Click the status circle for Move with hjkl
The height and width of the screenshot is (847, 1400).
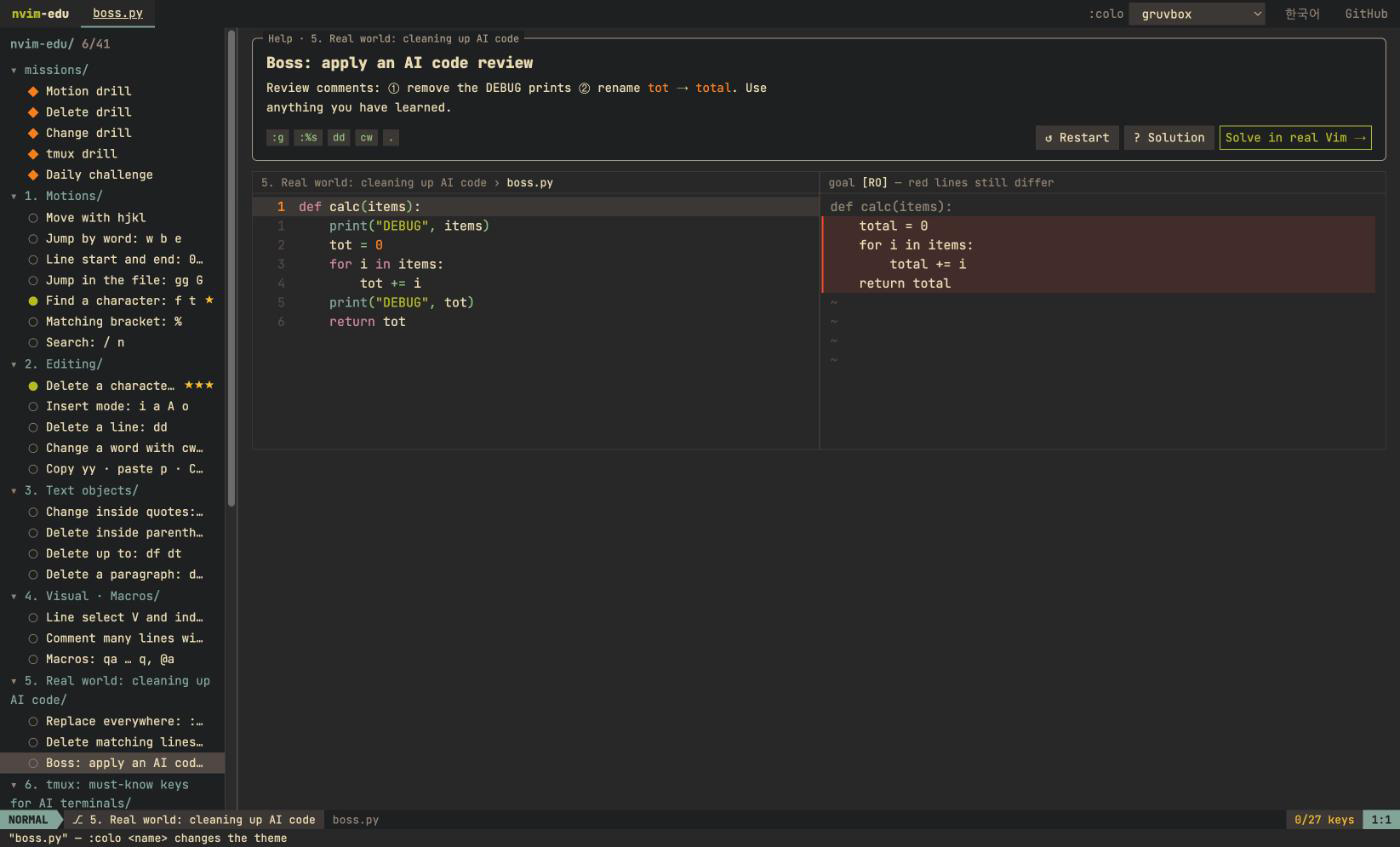pos(33,218)
